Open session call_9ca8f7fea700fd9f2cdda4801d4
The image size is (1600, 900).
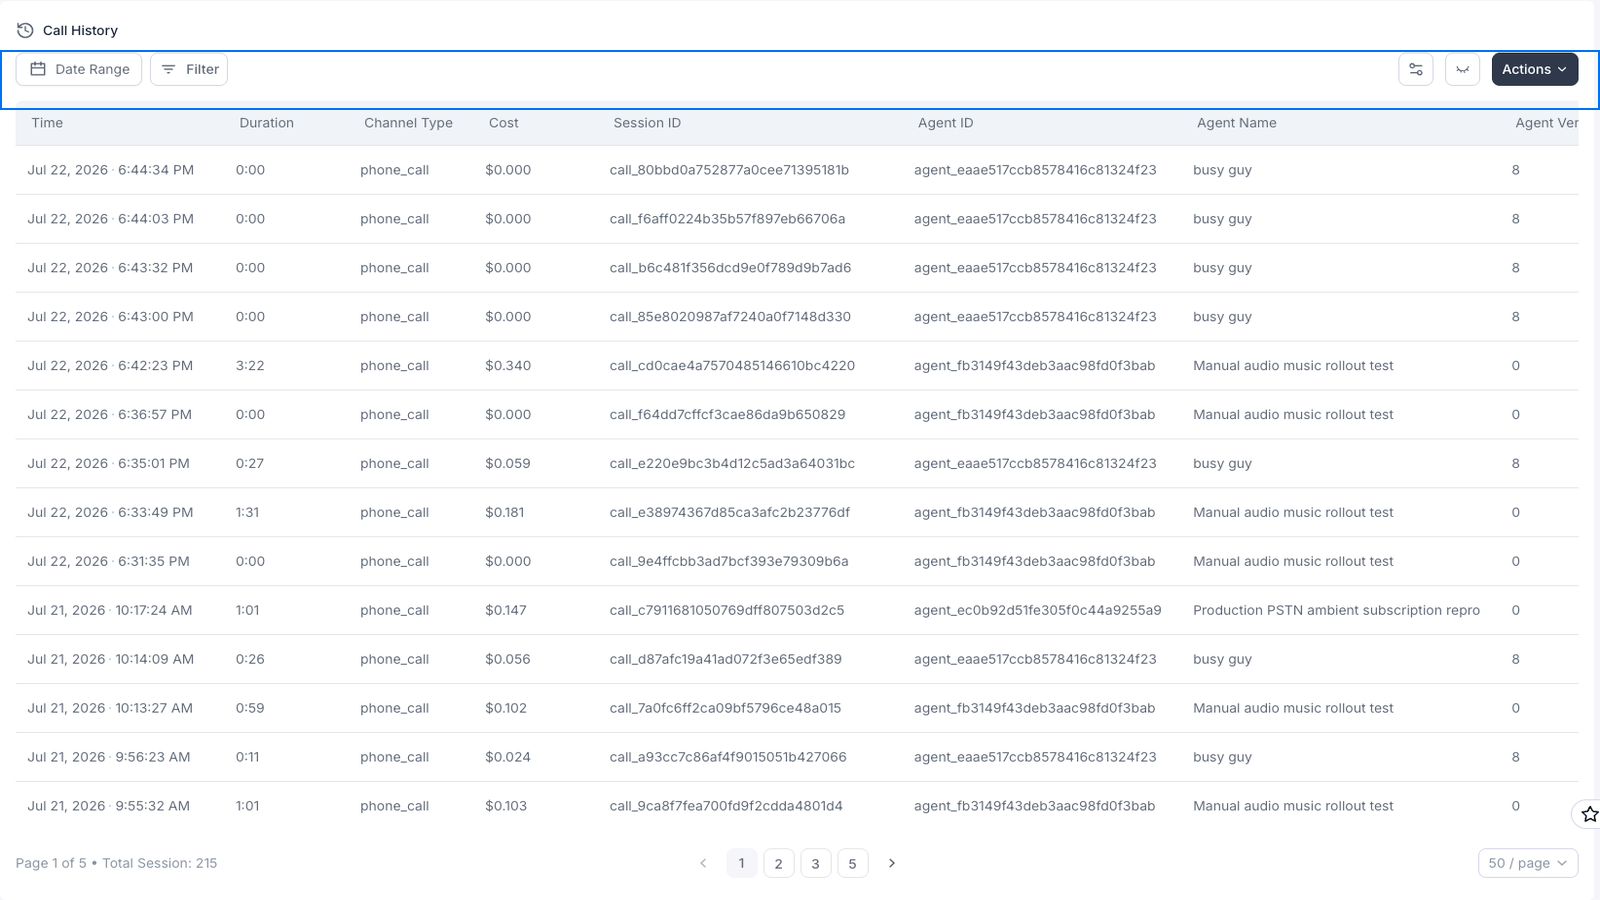(x=726, y=806)
